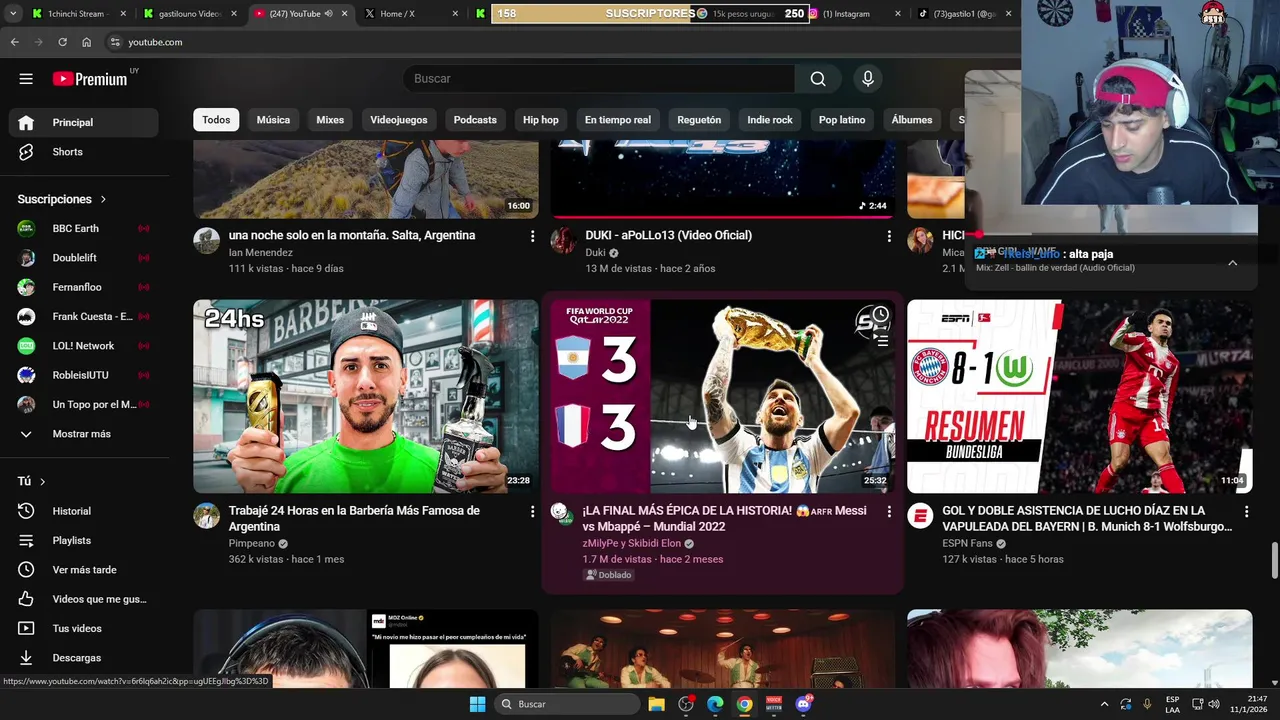Collapse the mini player panel chevron
1280x720 pixels.
pyautogui.click(x=1232, y=263)
